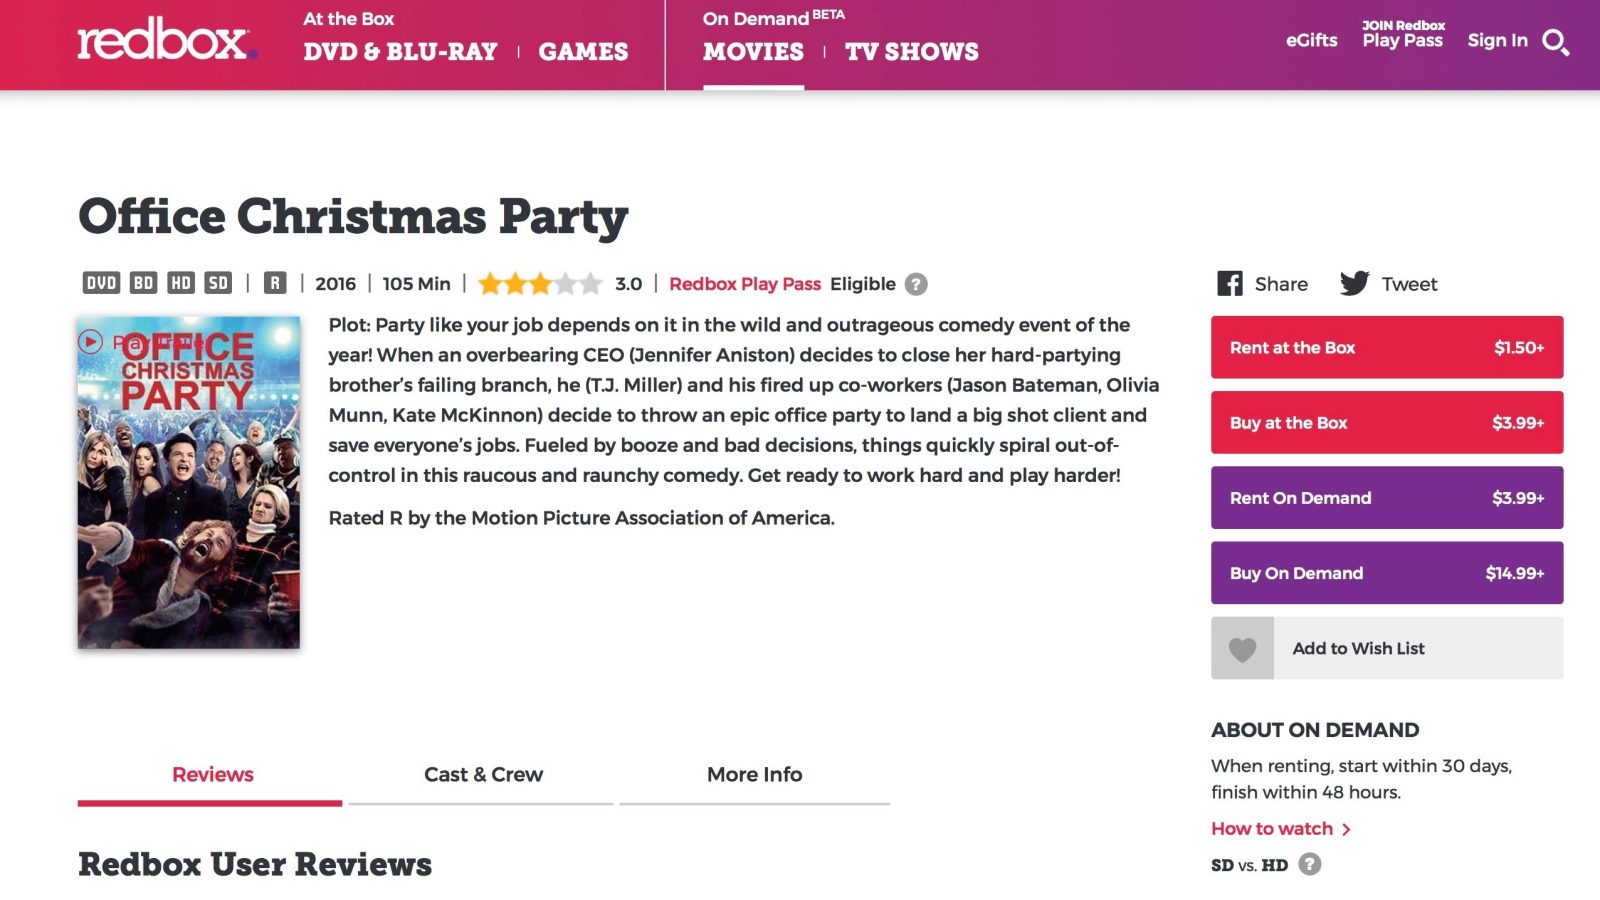
Task: Open the search magnifier icon
Action: click(x=1555, y=42)
